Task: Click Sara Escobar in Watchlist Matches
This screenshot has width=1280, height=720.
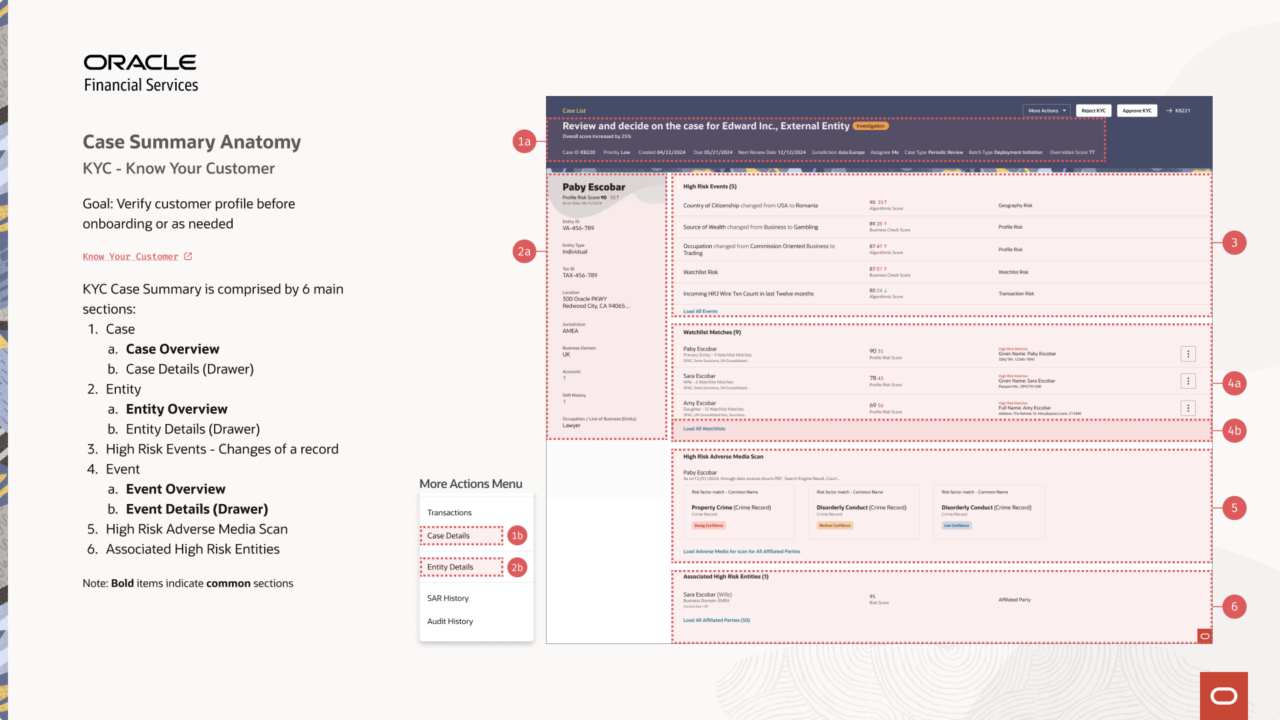Action: coord(700,376)
